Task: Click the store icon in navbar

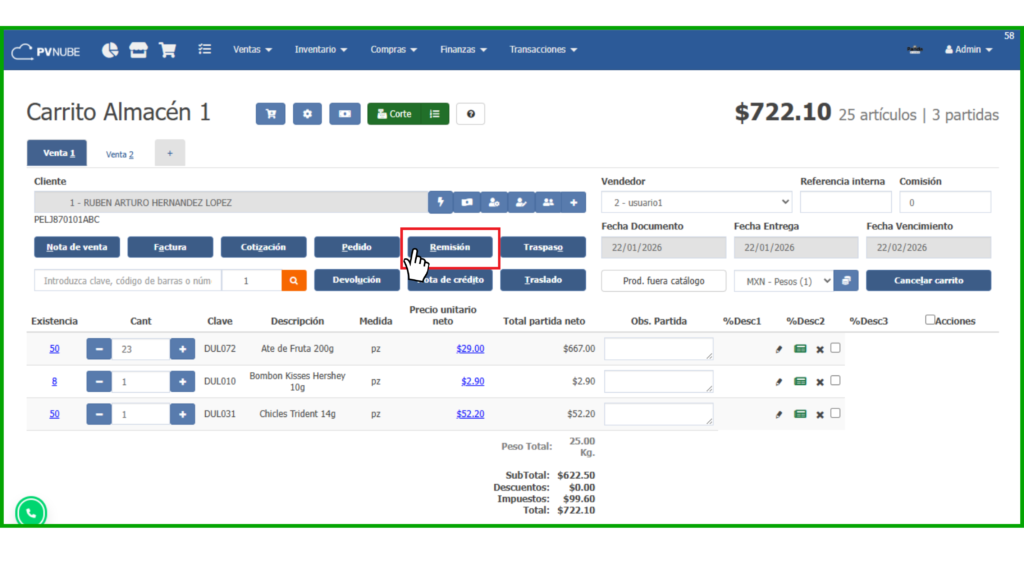Action: 139,50
